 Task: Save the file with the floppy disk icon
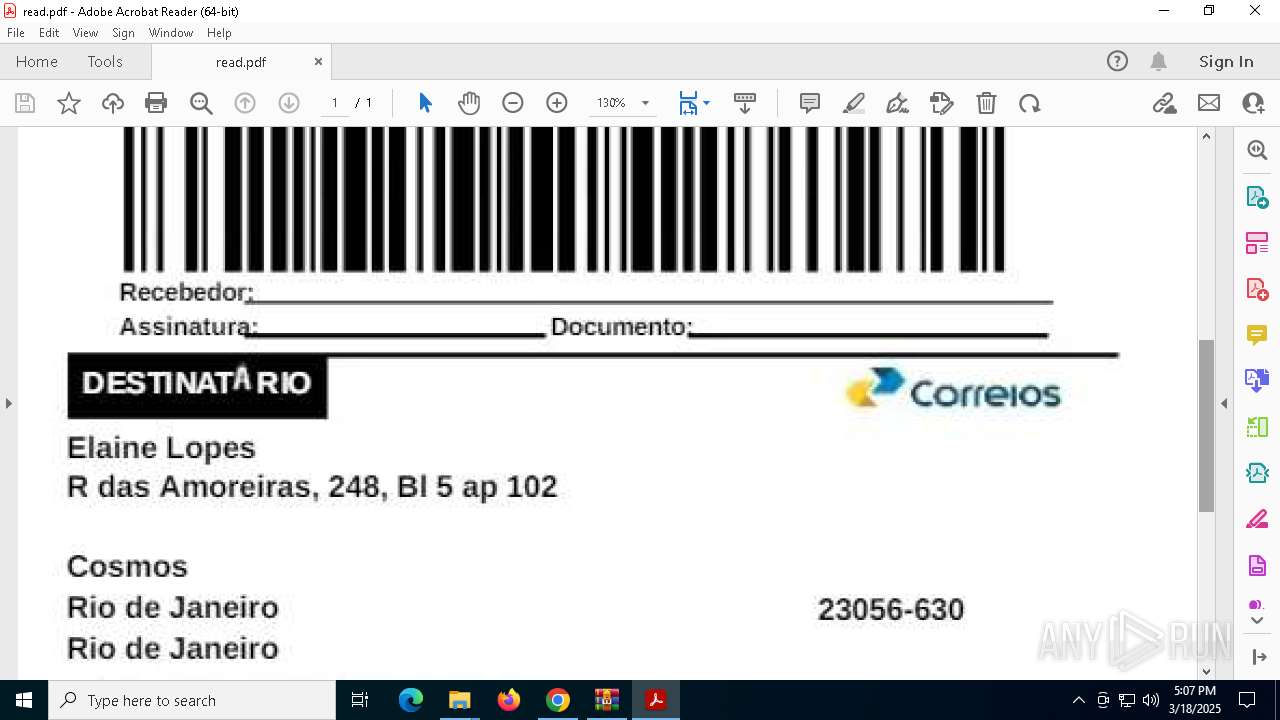[x=25, y=103]
